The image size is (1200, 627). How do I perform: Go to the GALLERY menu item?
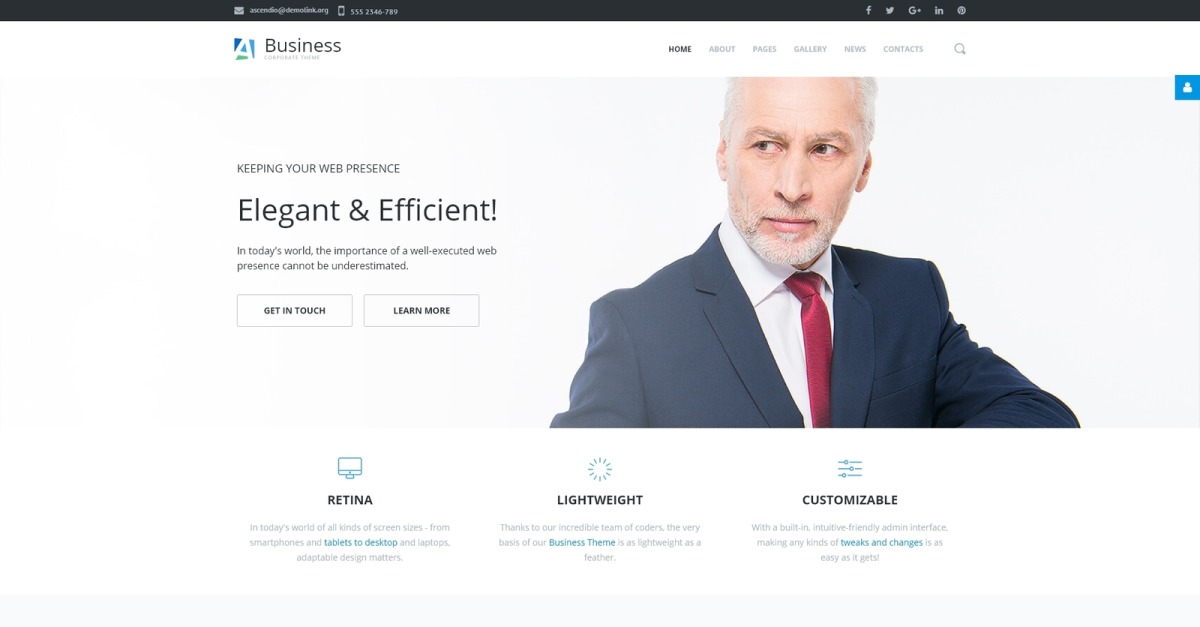pyautogui.click(x=810, y=49)
